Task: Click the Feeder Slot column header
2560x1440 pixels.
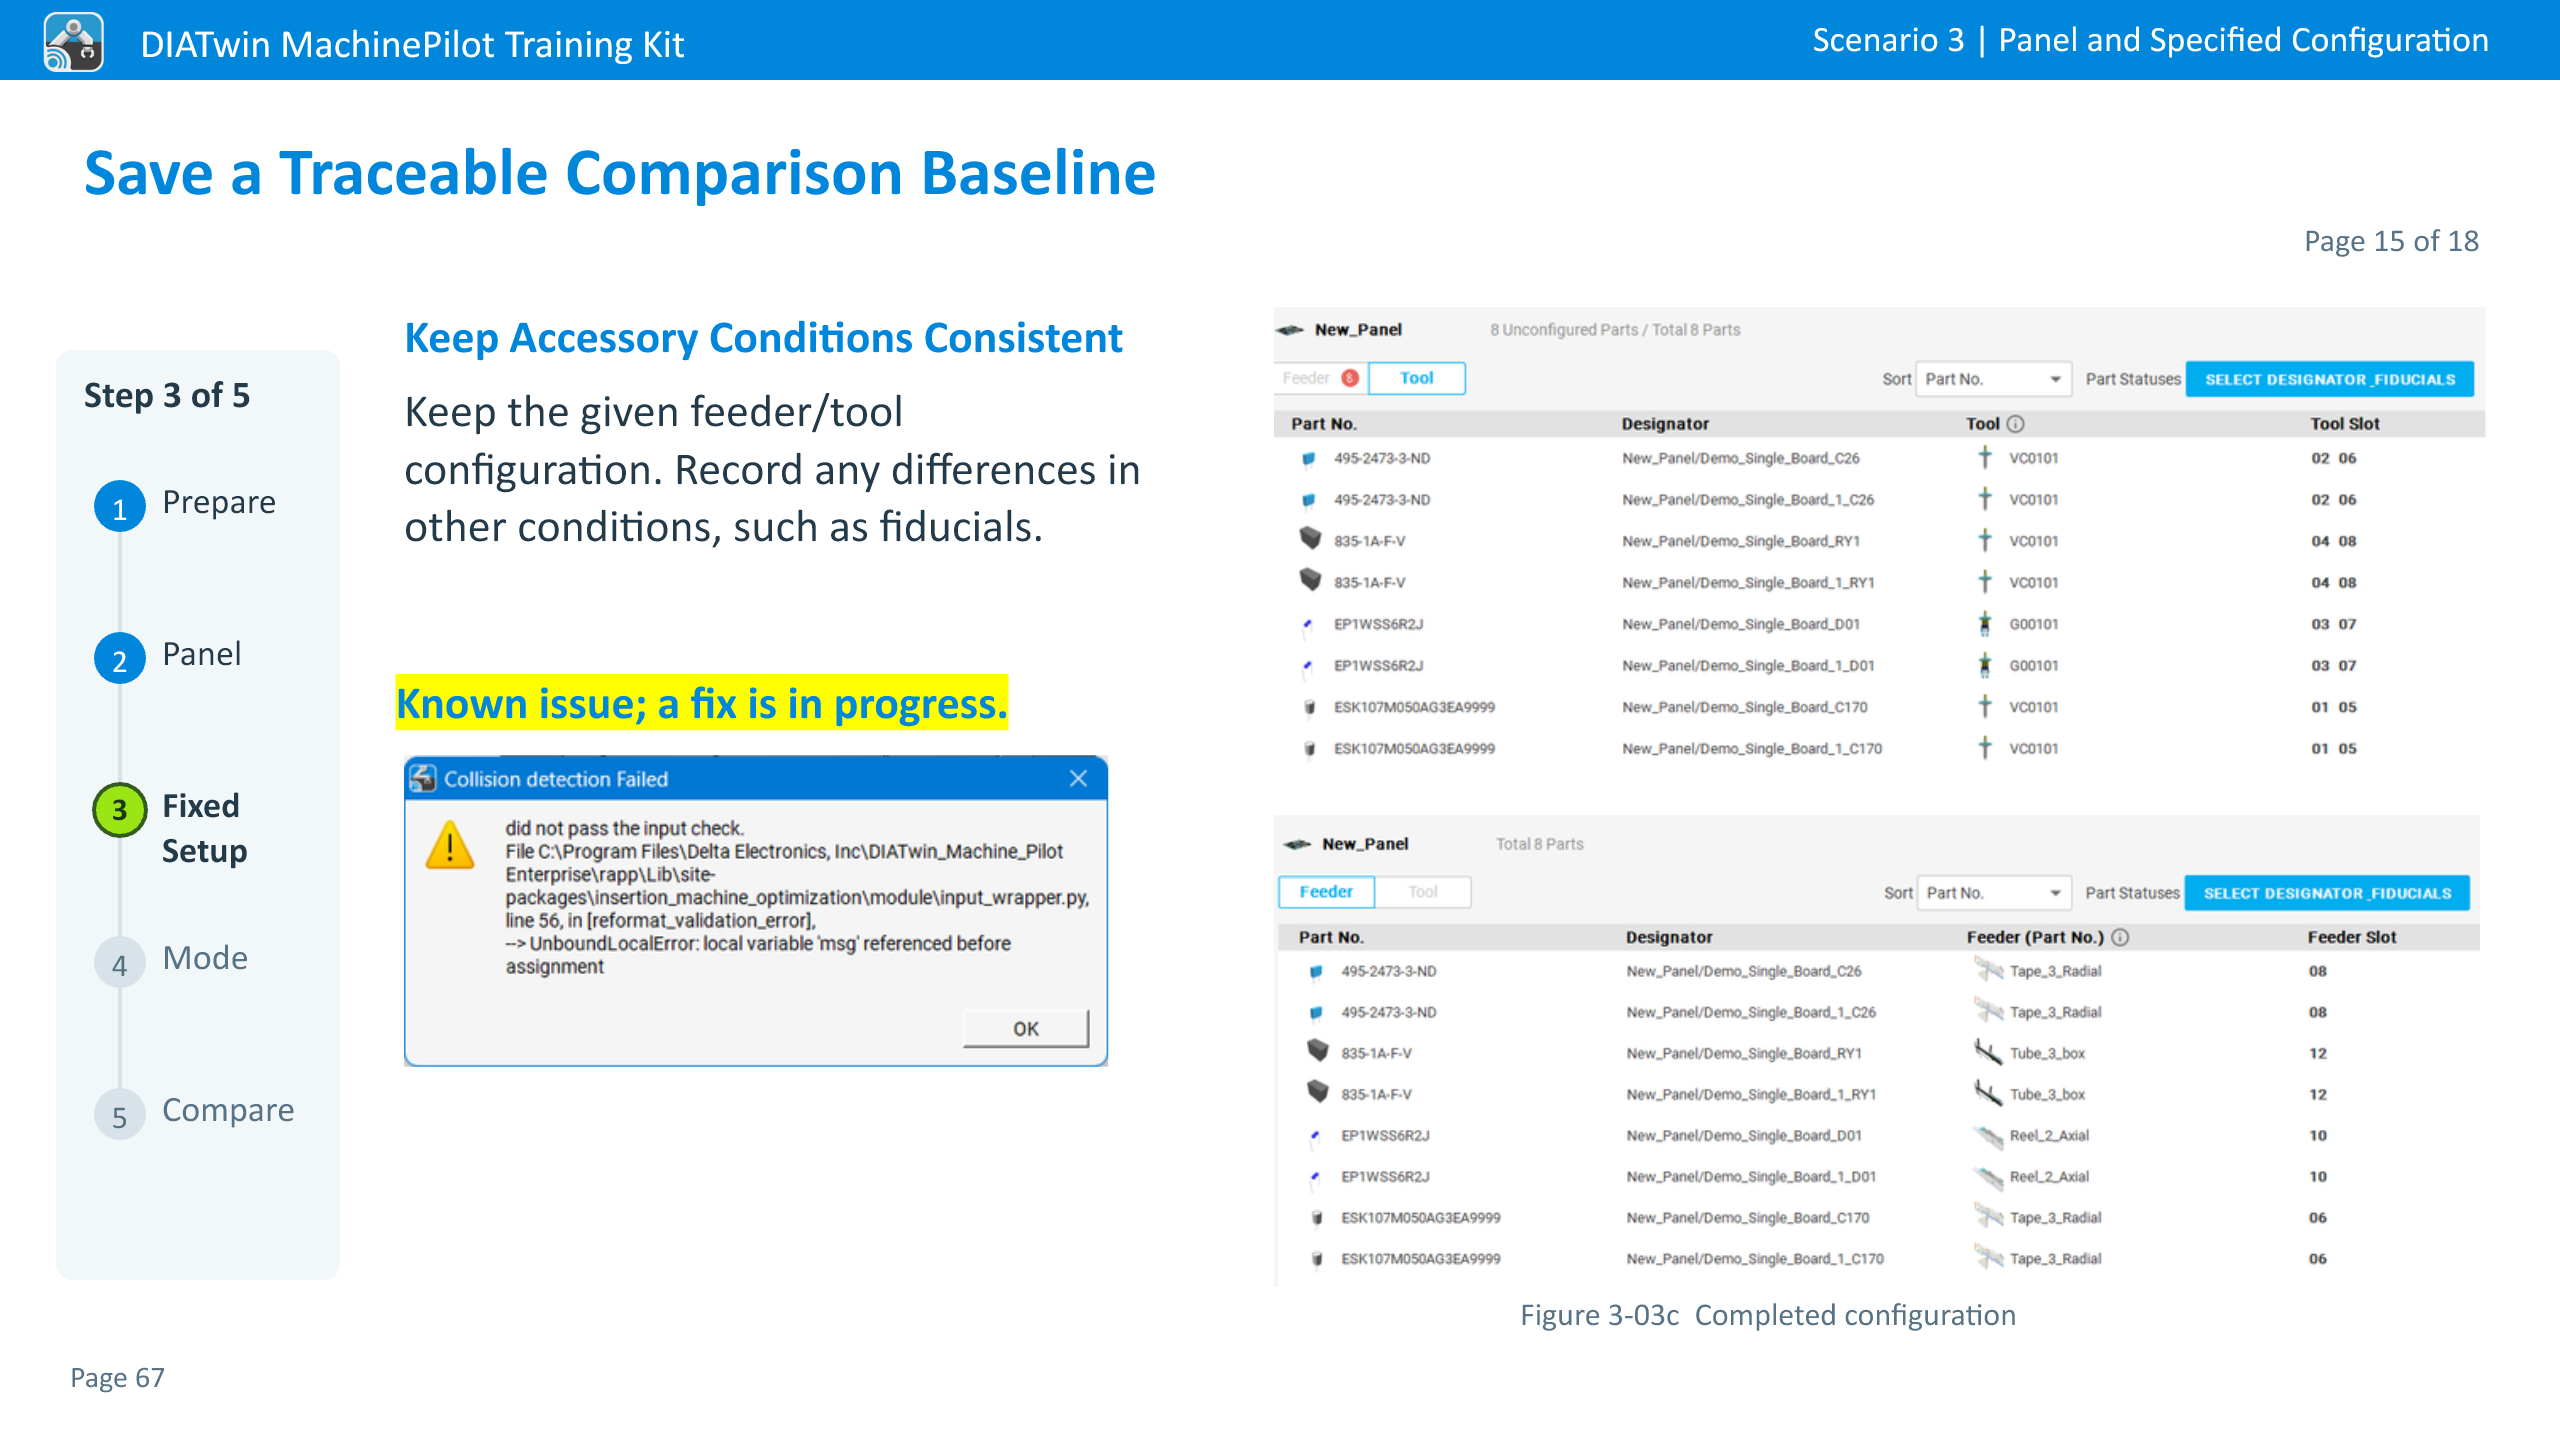Action: tap(2351, 937)
